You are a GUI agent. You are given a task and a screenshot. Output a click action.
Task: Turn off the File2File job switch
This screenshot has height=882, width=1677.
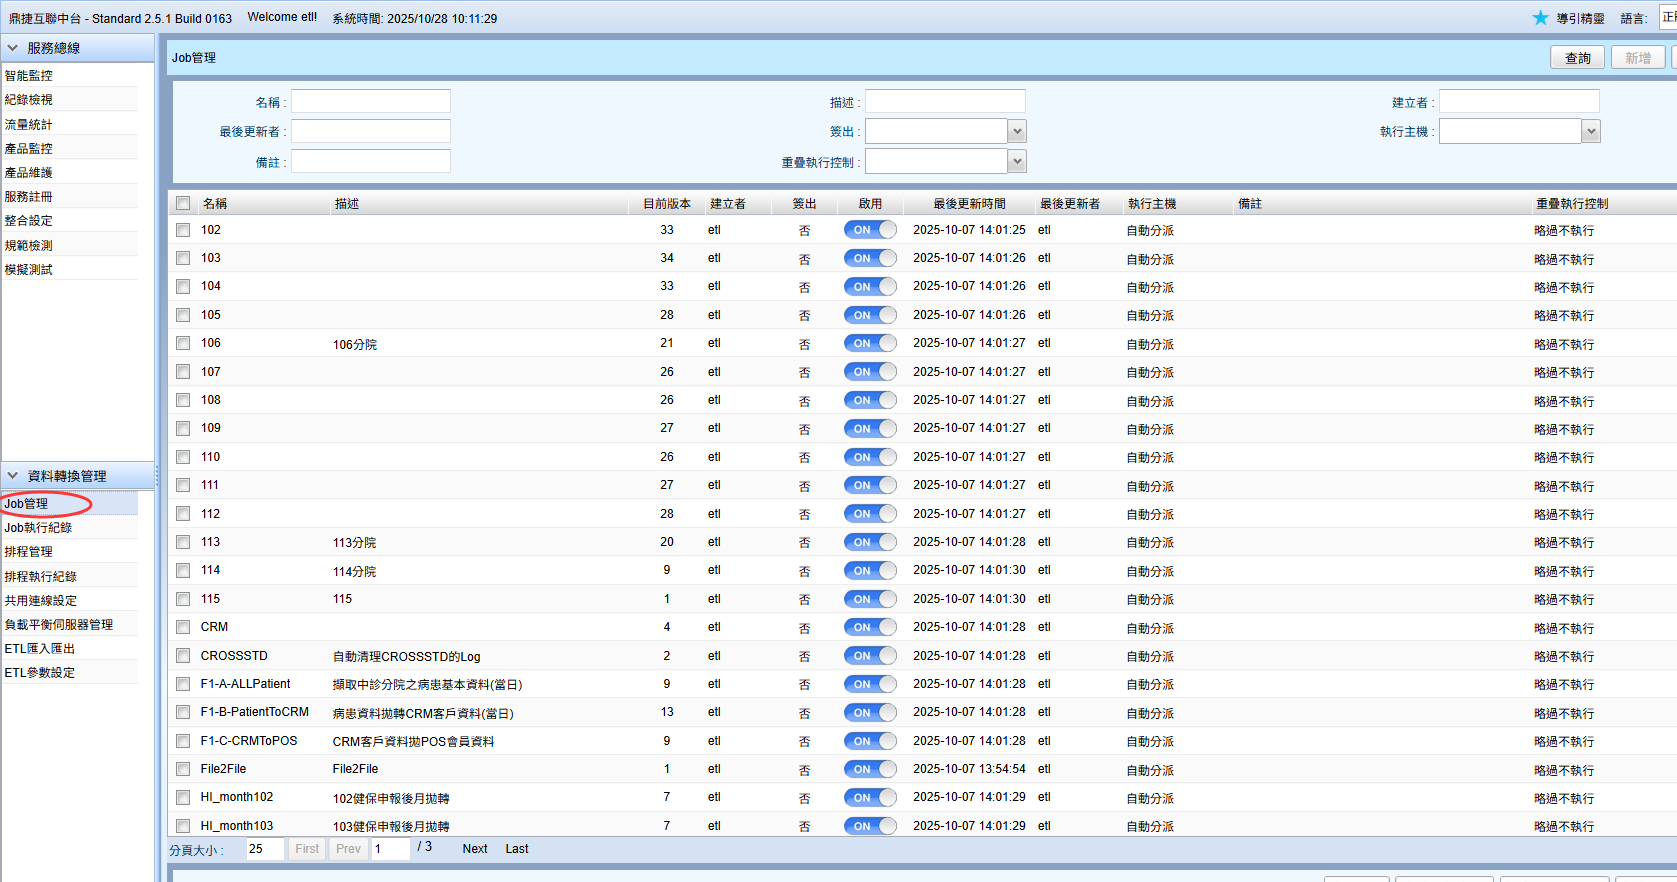point(869,769)
